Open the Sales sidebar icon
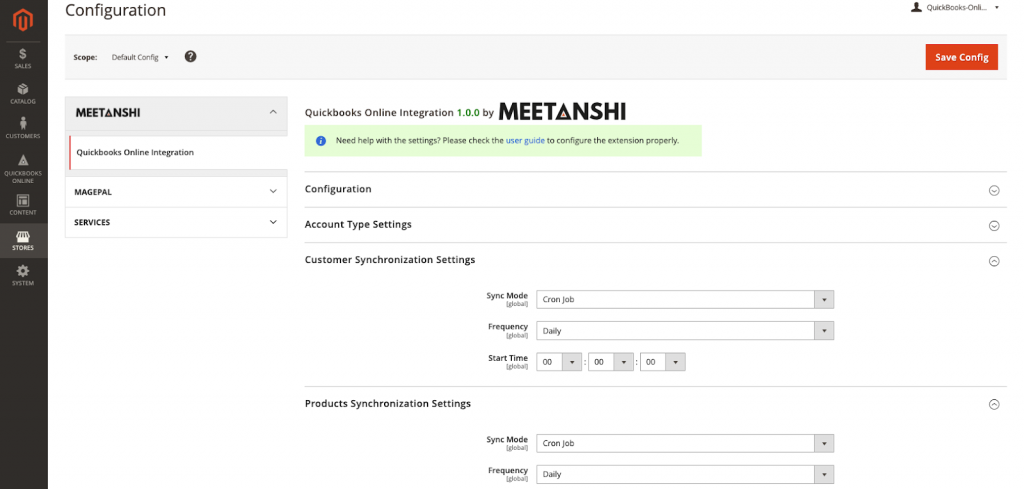This screenshot has height=489, width=1024. 23,56
